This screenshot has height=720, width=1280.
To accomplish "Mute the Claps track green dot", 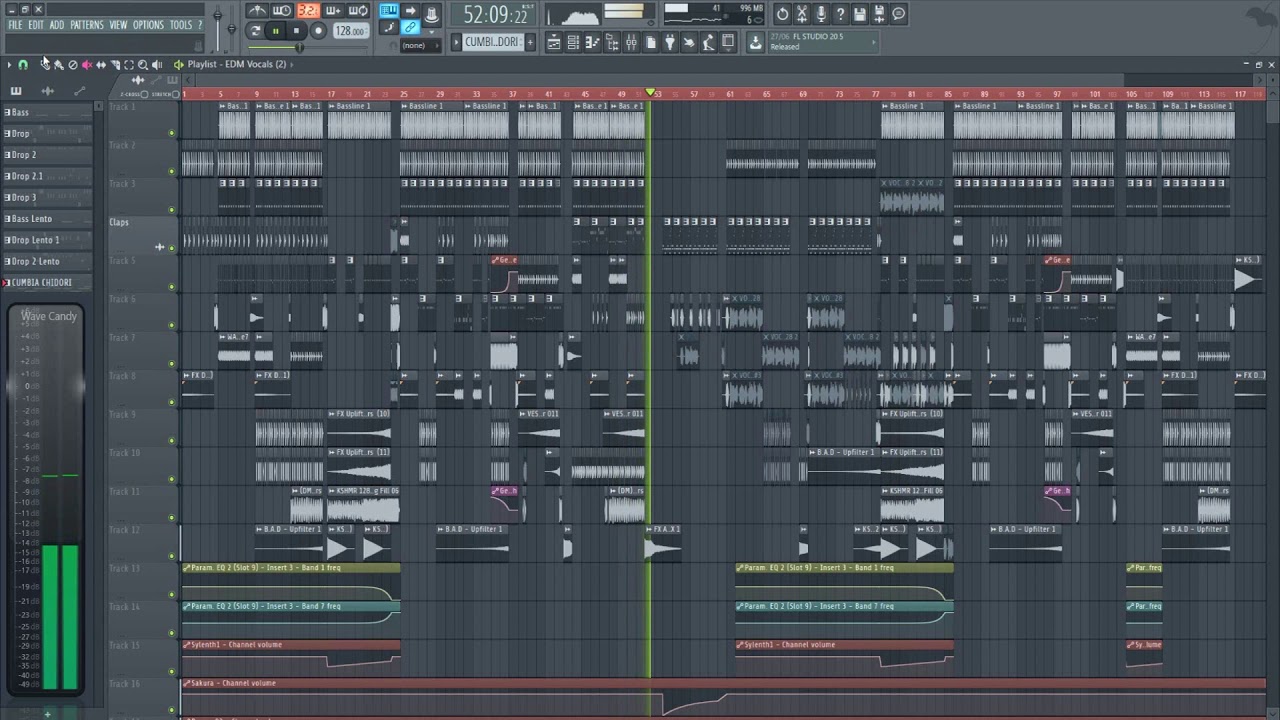I will coord(172,248).
